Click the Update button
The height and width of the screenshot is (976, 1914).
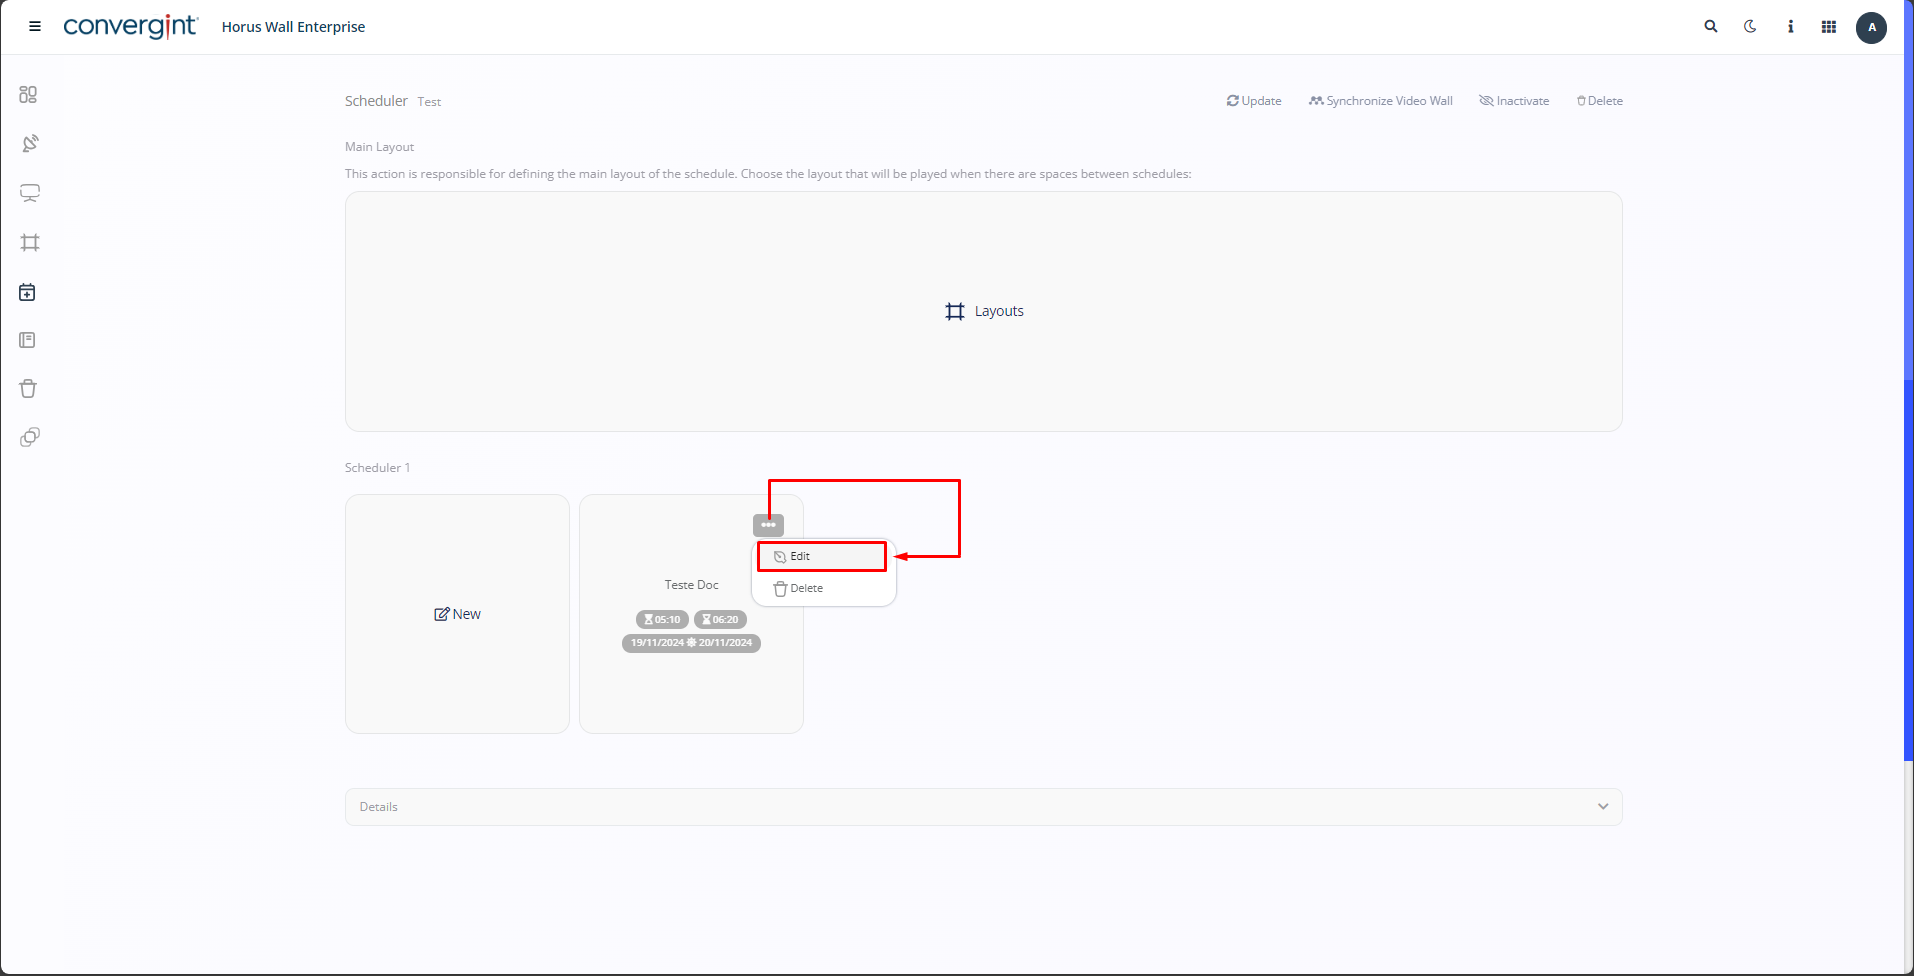1254,101
